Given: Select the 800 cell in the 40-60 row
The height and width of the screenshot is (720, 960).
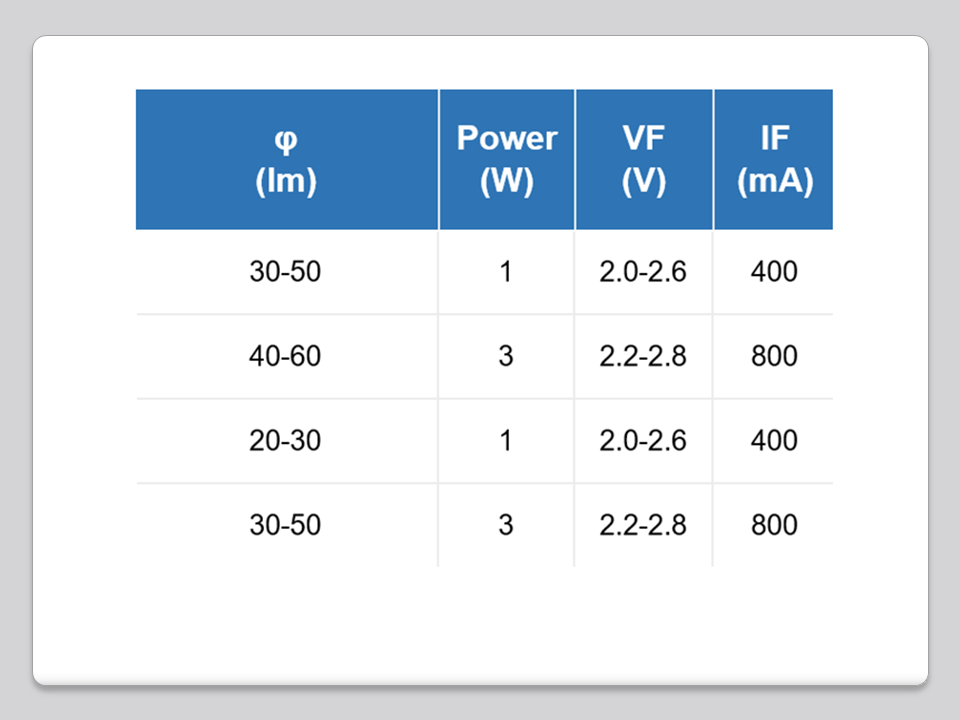Looking at the screenshot, I should click(773, 356).
